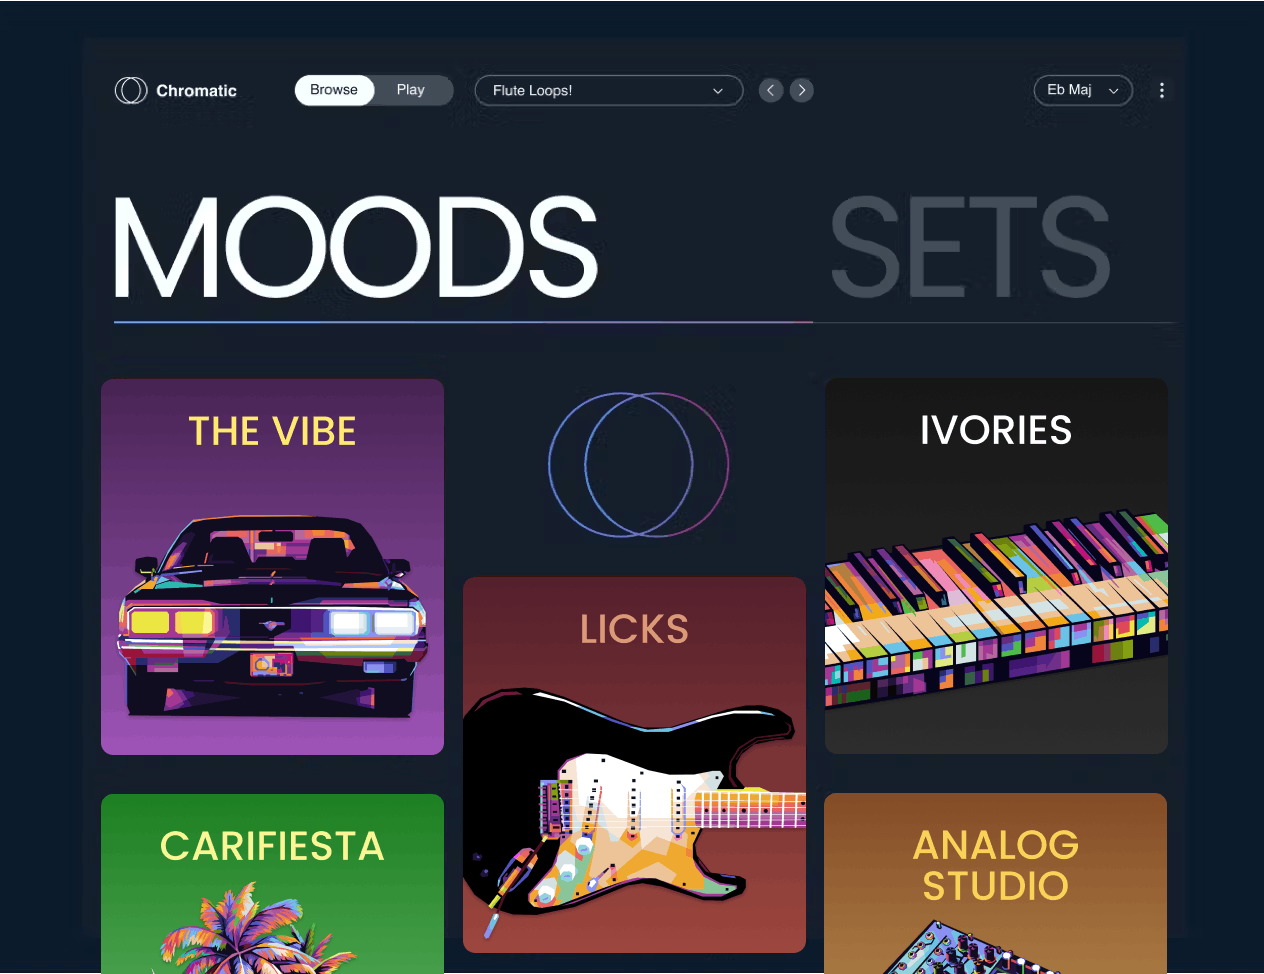Screen dimensions: 1264x974
Task: Select the MOODS tab
Action: (x=356, y=248)
